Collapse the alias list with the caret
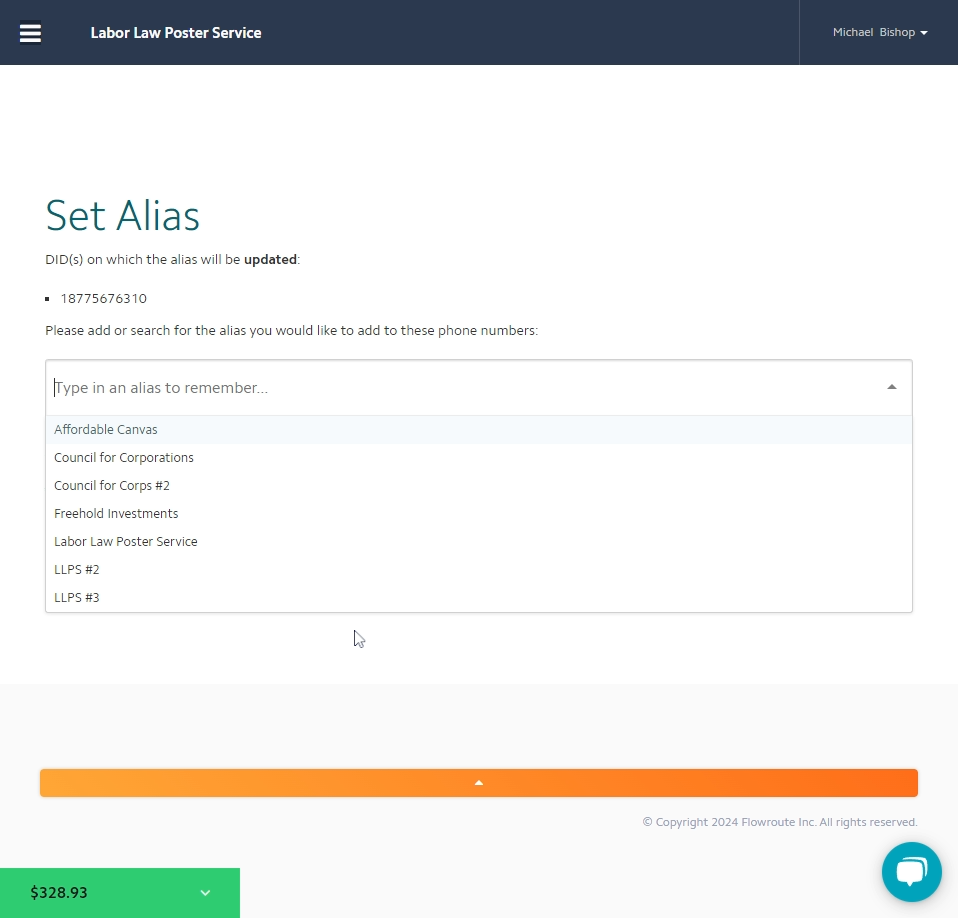The height and width of the screenshot is (918, 958). 891,388
